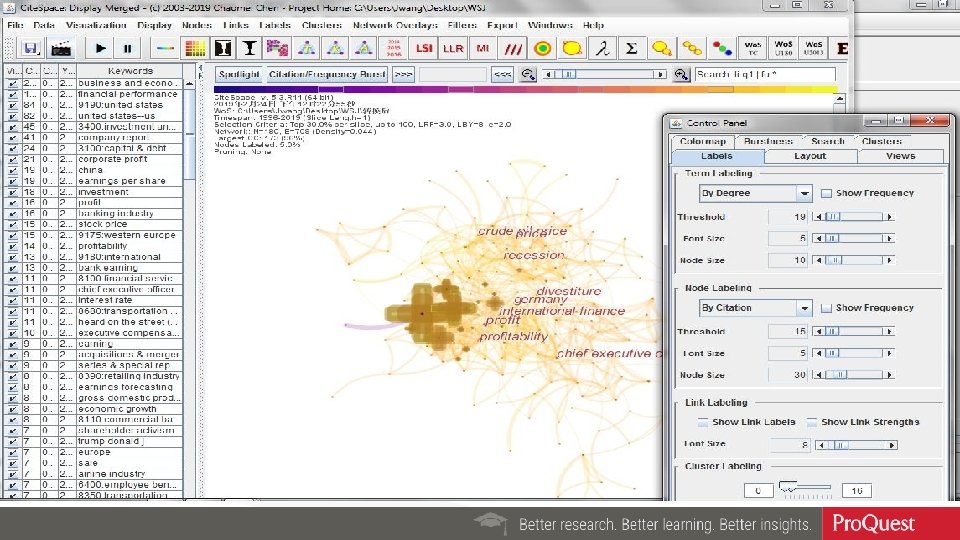Uncheck the stock price row checkbox

click(12, 224)
